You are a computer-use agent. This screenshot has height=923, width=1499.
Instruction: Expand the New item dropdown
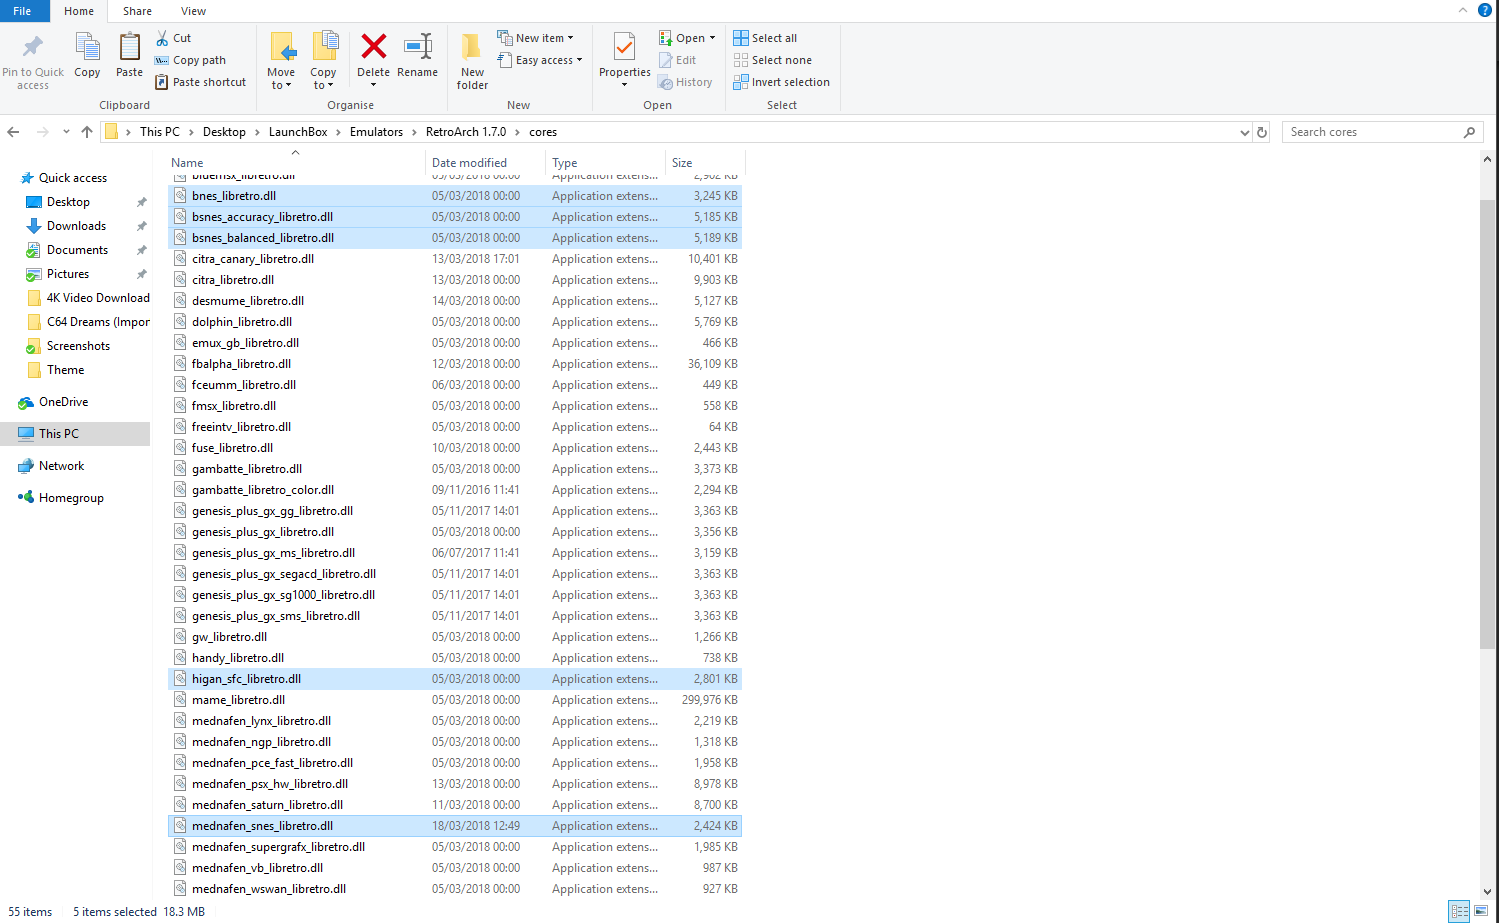(x=571, y=38)
